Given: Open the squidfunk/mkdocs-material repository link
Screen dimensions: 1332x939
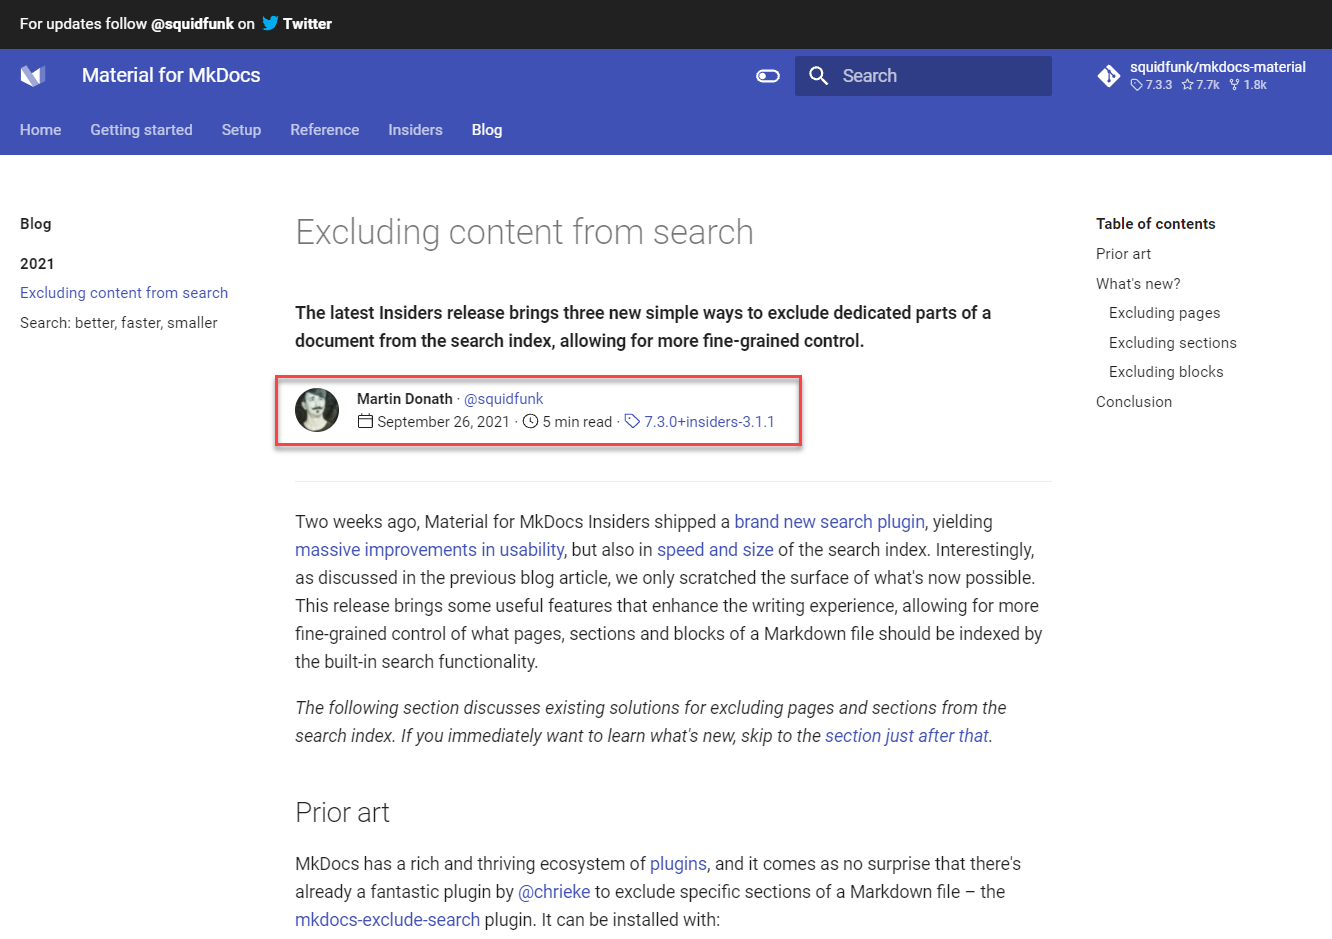Looking at the screenshot, I should tap(1201, 76).
